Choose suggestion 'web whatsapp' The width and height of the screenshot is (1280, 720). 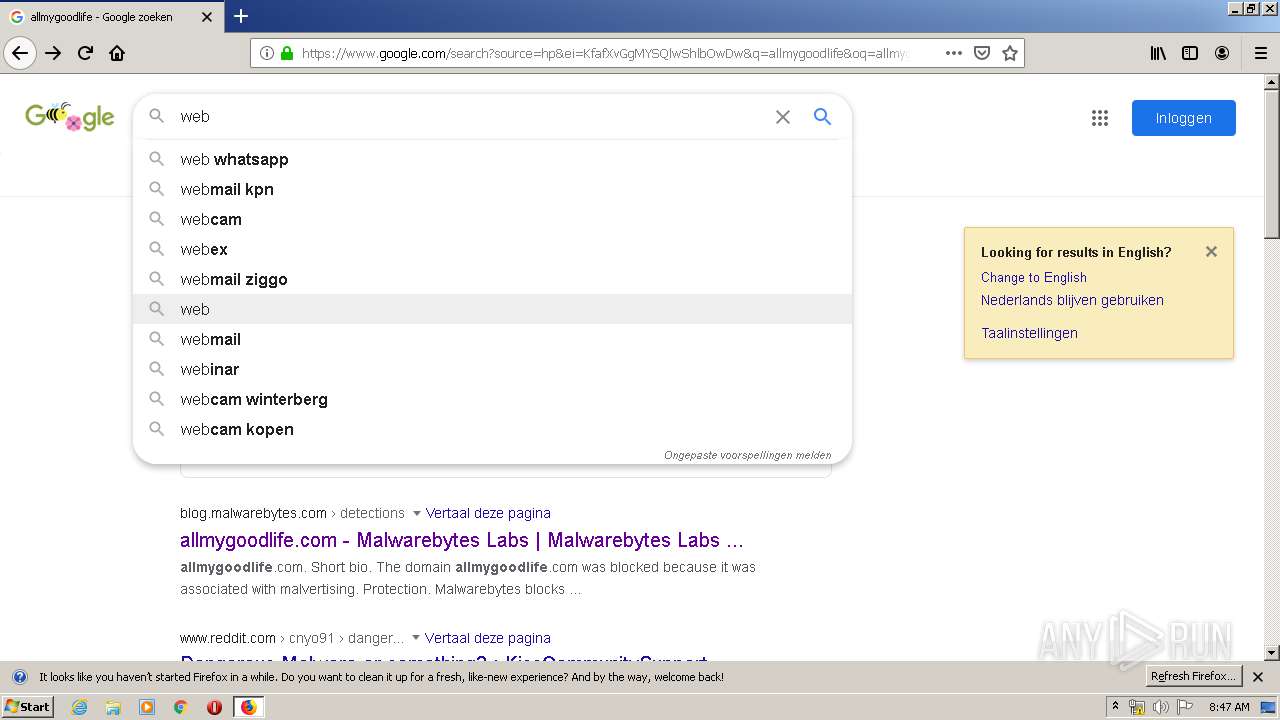492,159
